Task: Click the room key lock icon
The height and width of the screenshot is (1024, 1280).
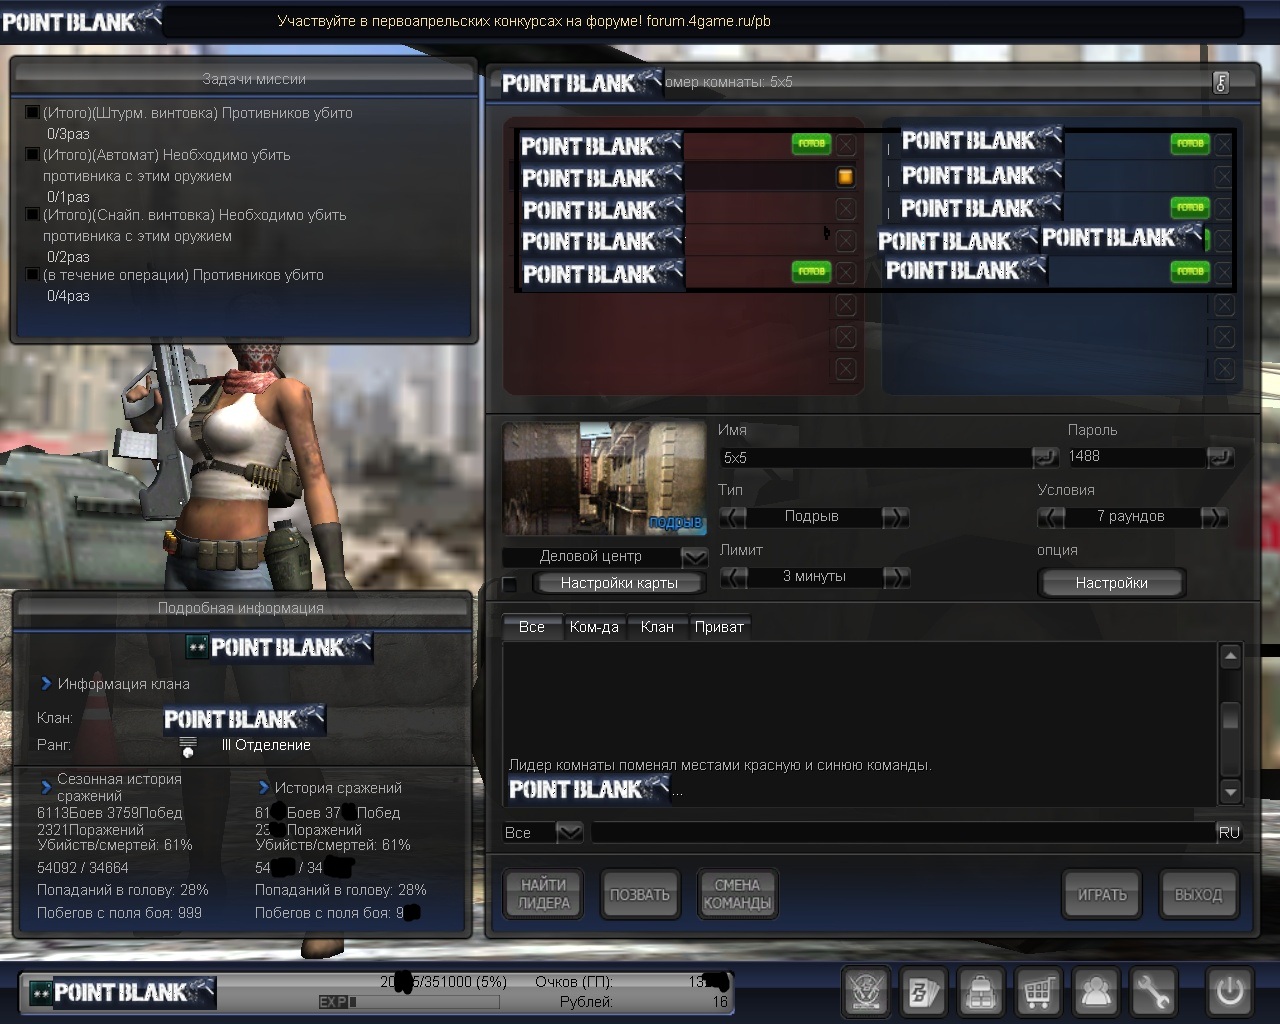Action: click(x=1221, y=82)
